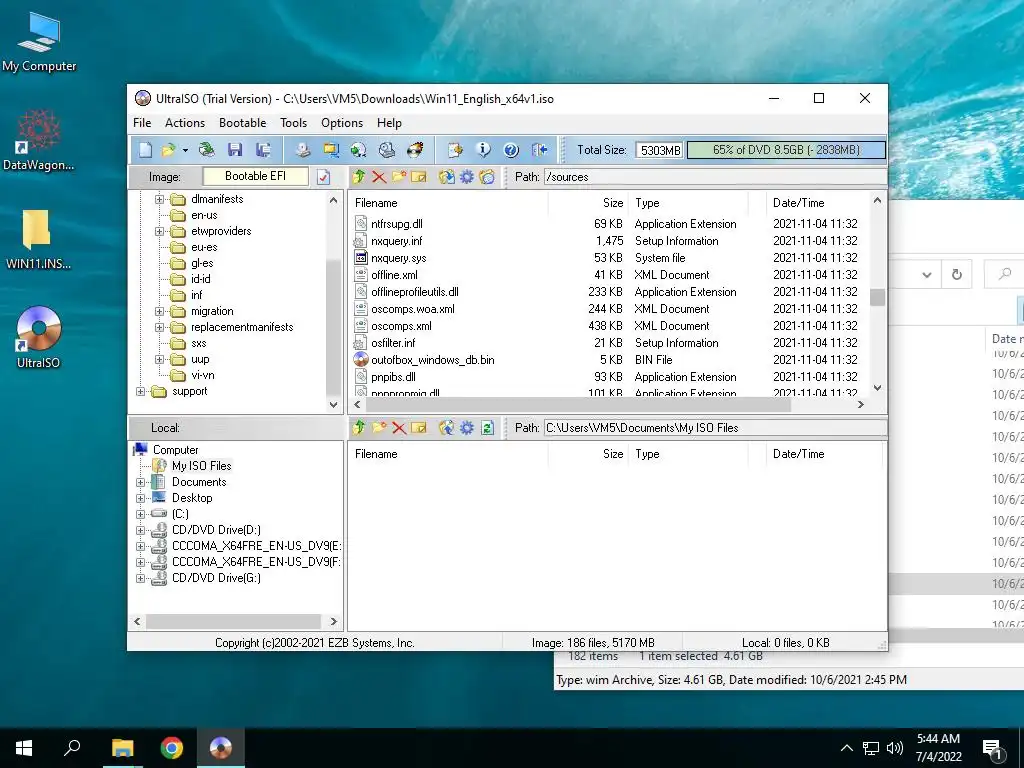Open the Bootable menu
This screenshot has height=768, width=1024.
(x=242, y=123)
